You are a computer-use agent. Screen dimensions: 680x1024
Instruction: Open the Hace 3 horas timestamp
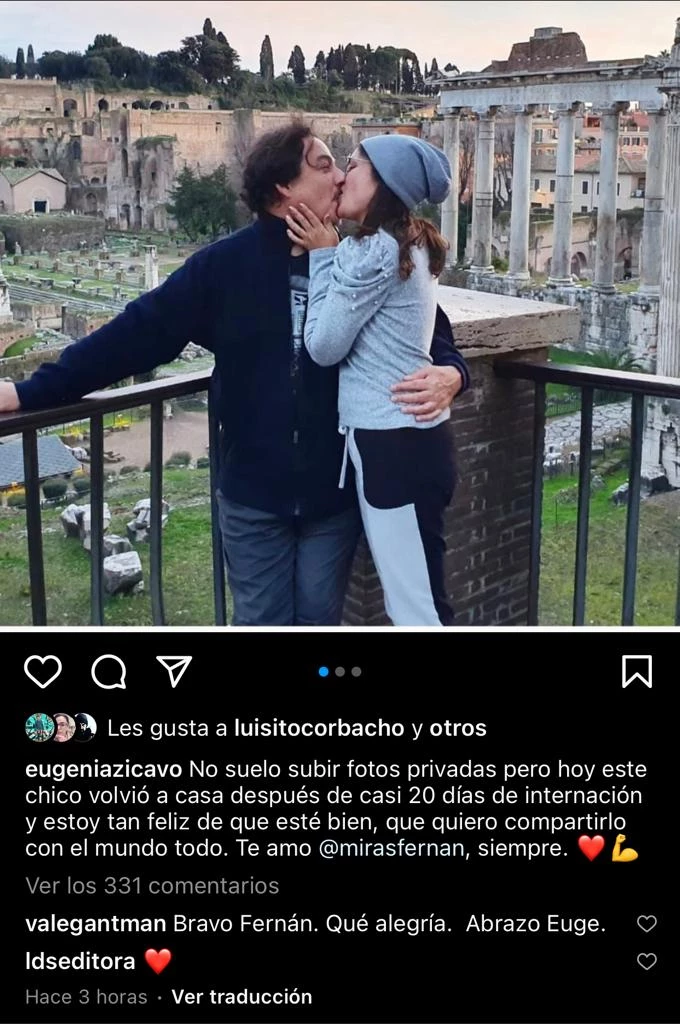click(86, 997)
